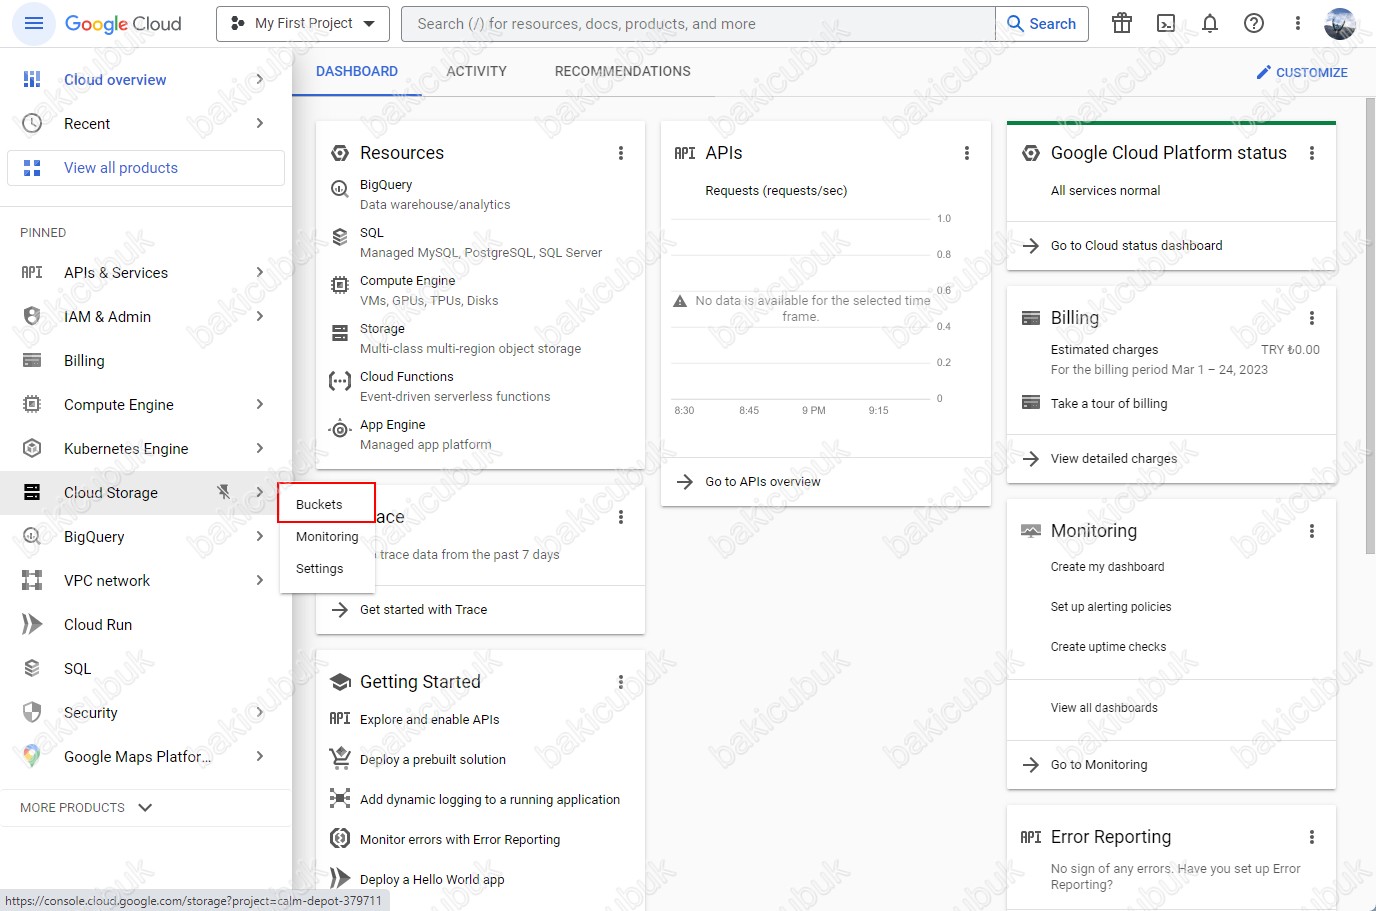This screenshot has width=1376, height=911.
Task: Click Deploy a prebuilt solution
Action: coord(432,760)
